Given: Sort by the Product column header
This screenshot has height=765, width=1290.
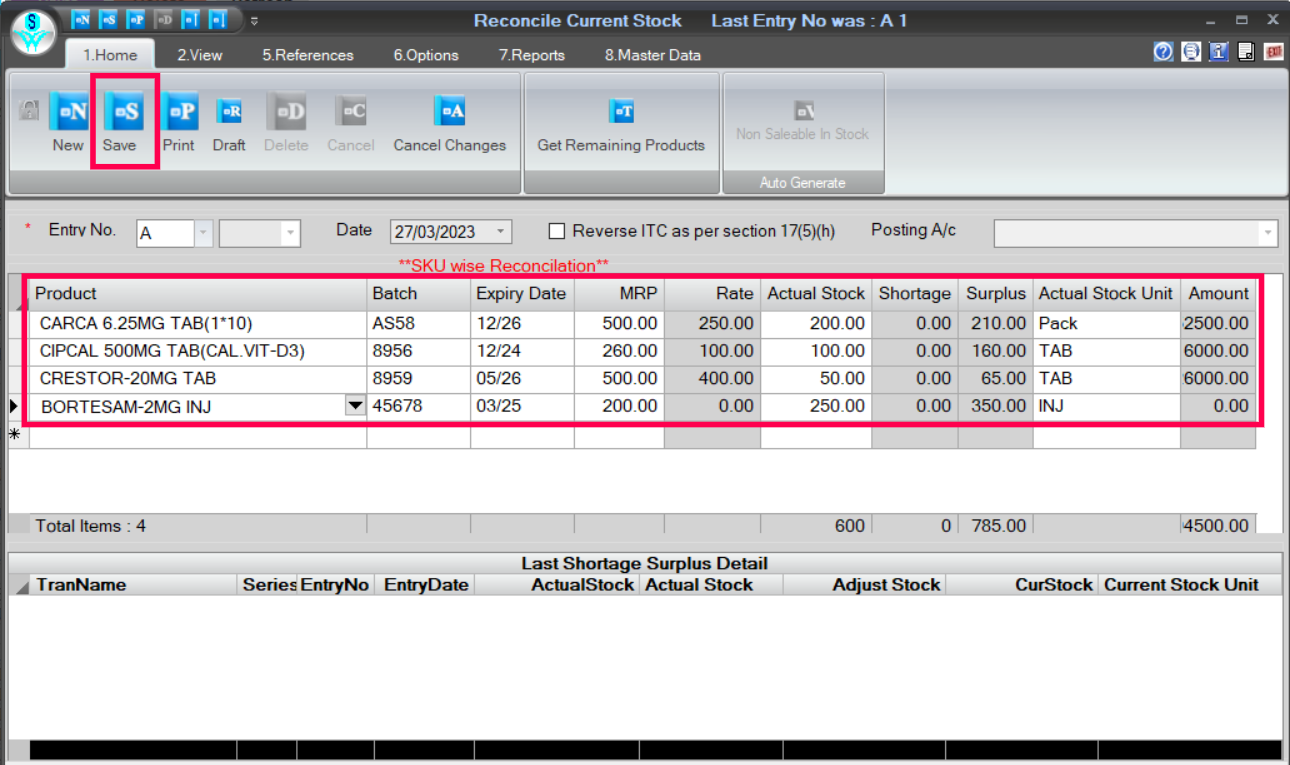Looking at the screenshot, I should [198, 293].
